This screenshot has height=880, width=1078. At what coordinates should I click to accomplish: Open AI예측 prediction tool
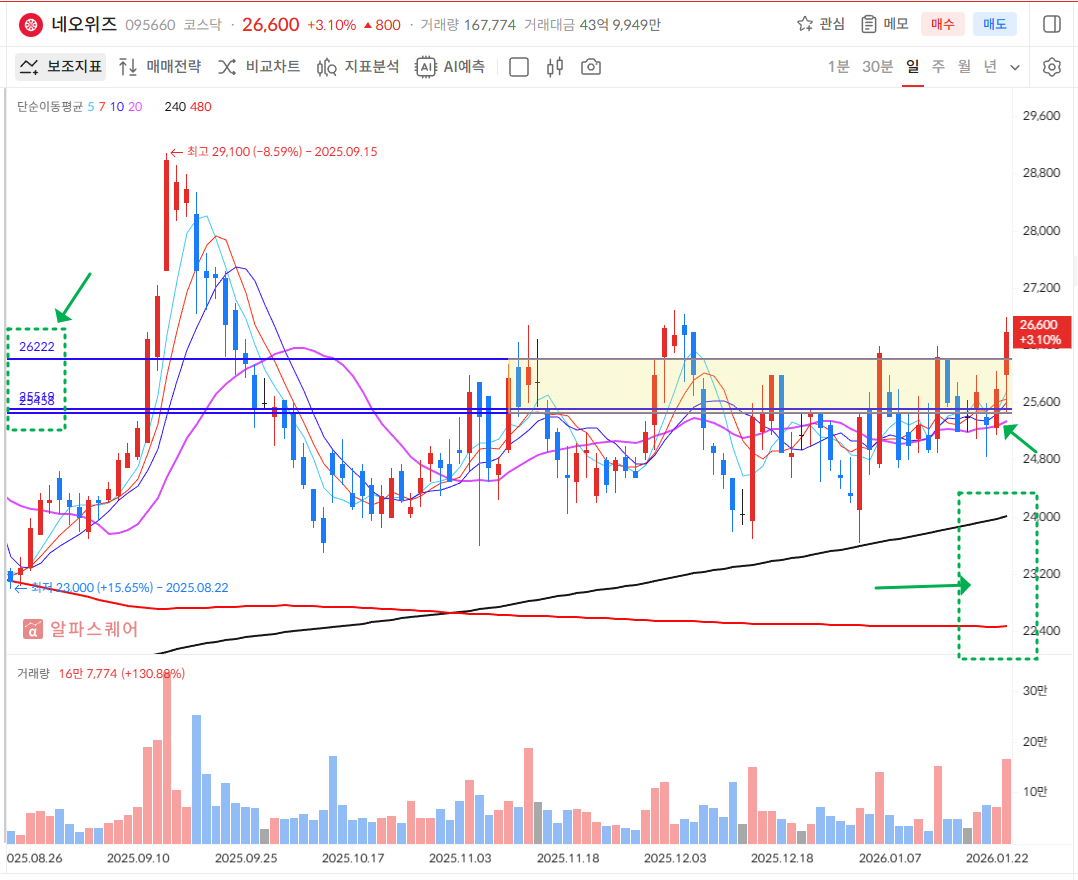point(451,67)
